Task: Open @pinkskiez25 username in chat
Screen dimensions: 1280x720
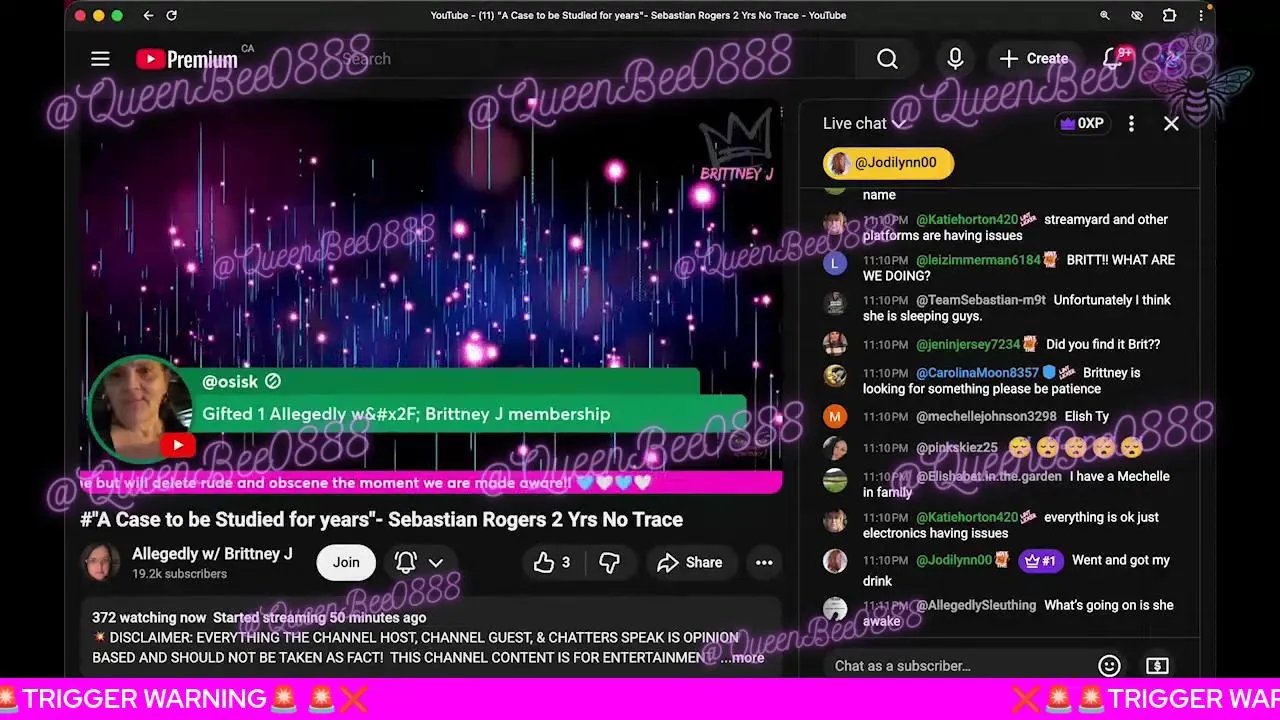Action: point(957,448)
